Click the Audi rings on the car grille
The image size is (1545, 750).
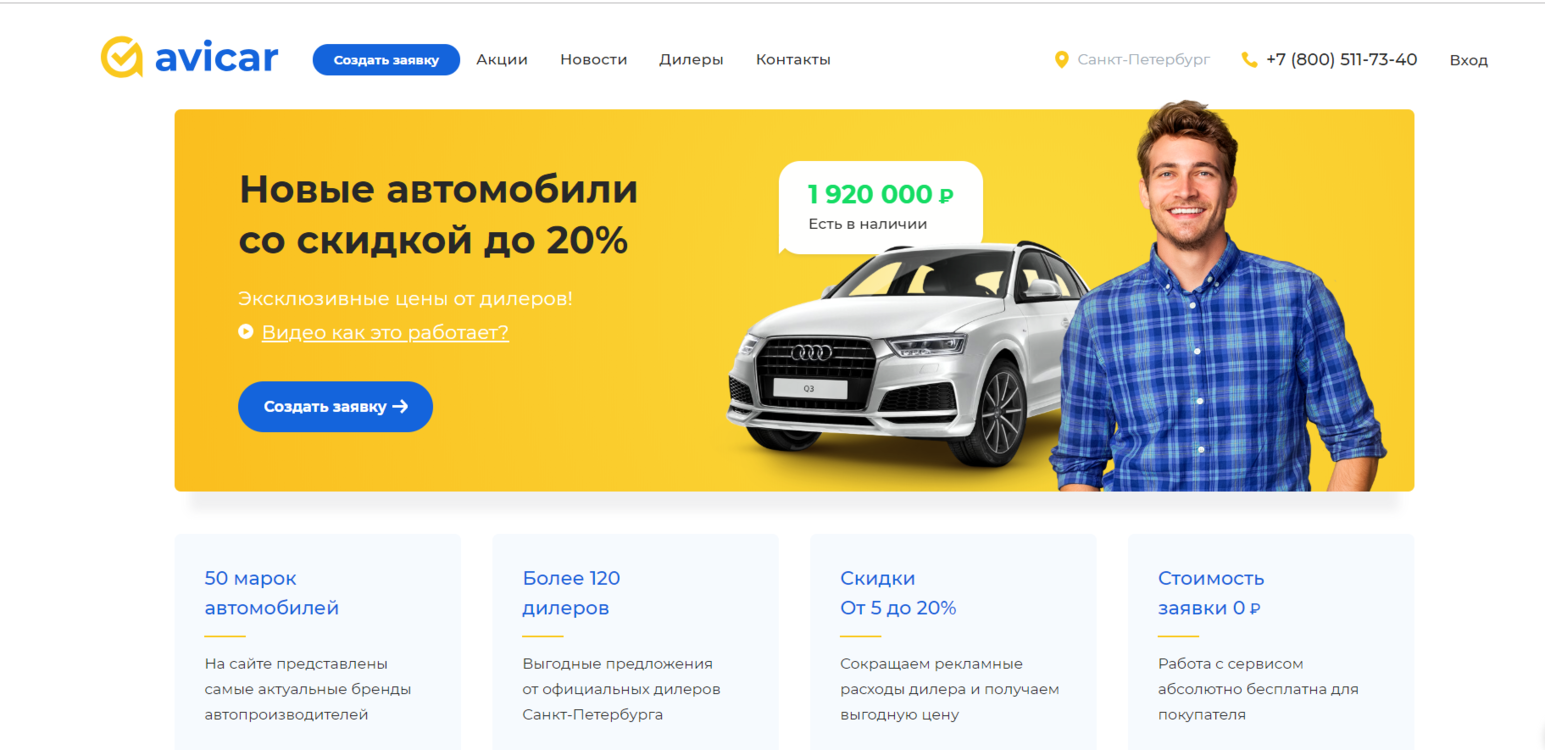[x=811, y=353]
